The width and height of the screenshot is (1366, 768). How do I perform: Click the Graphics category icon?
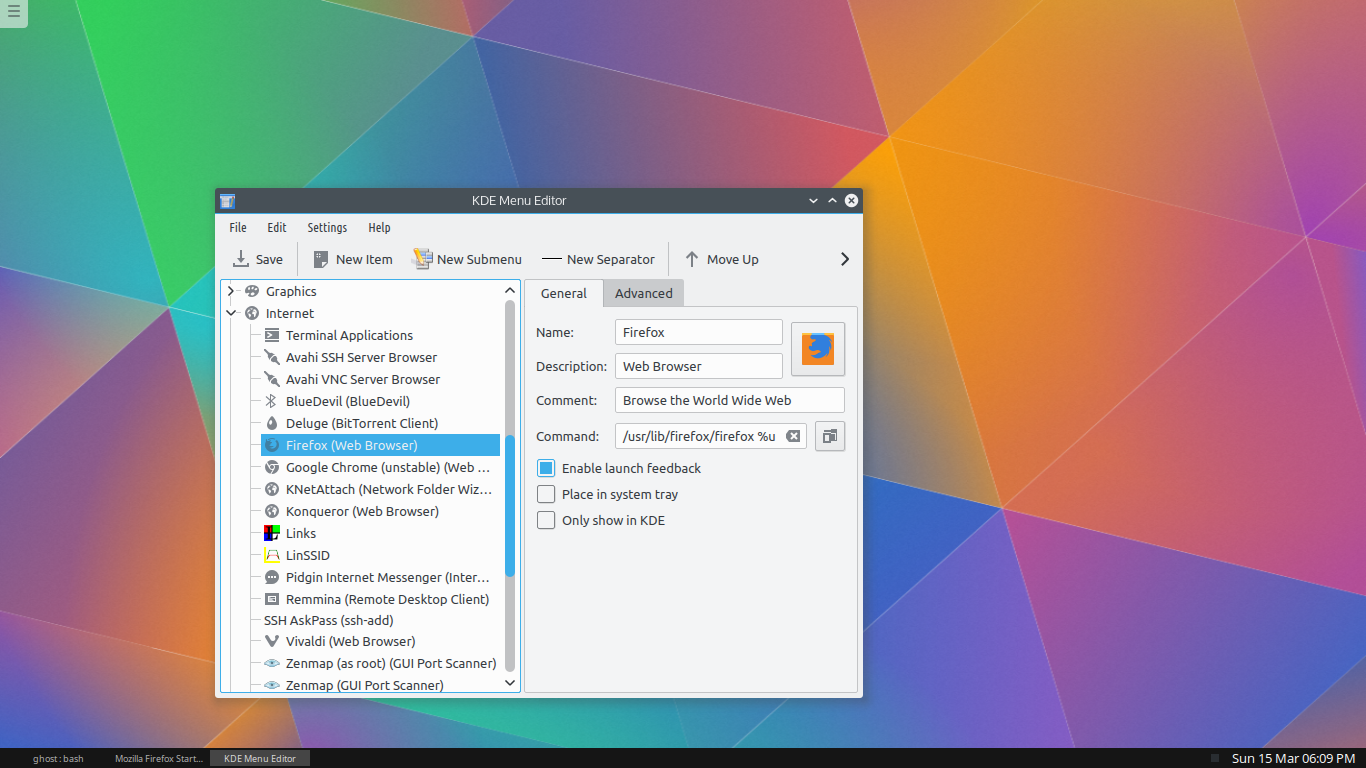[x=251, y=291]
